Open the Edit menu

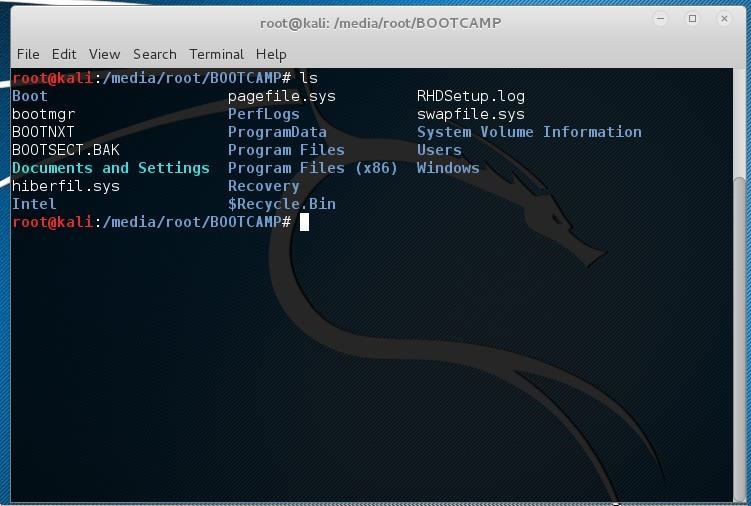[x=64, y=54]
